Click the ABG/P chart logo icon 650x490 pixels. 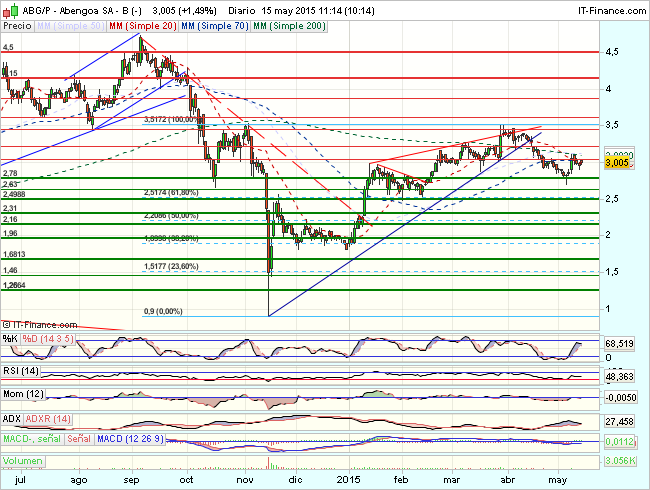(x=10, y=9)
